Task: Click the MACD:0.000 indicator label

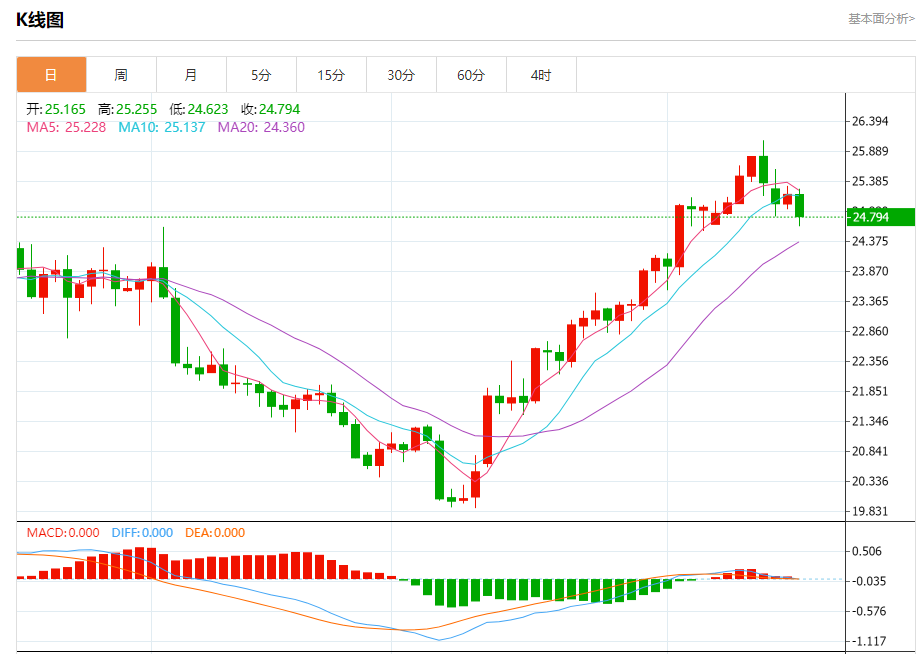Action: click(x=63, y=533)
